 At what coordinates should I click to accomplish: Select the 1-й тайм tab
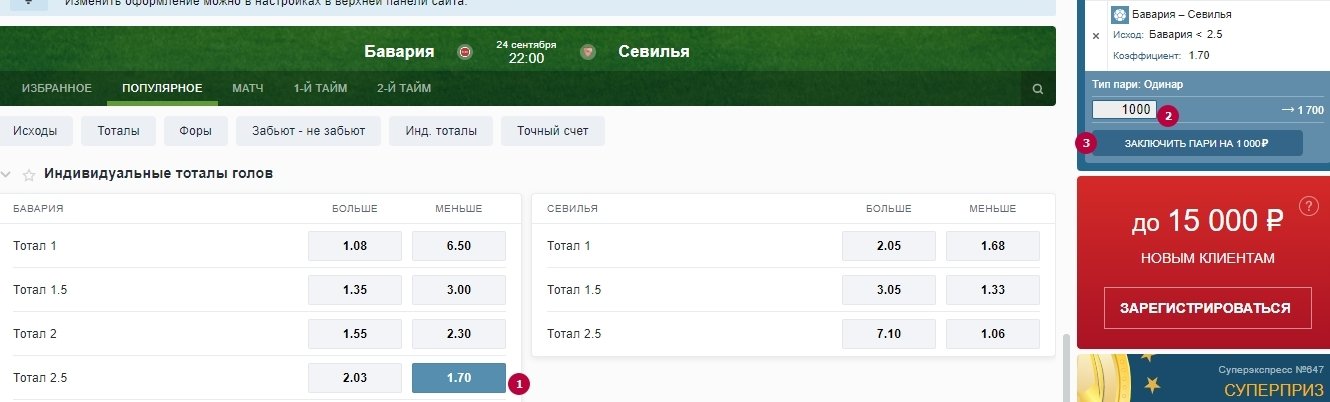[x=320, y=88]
